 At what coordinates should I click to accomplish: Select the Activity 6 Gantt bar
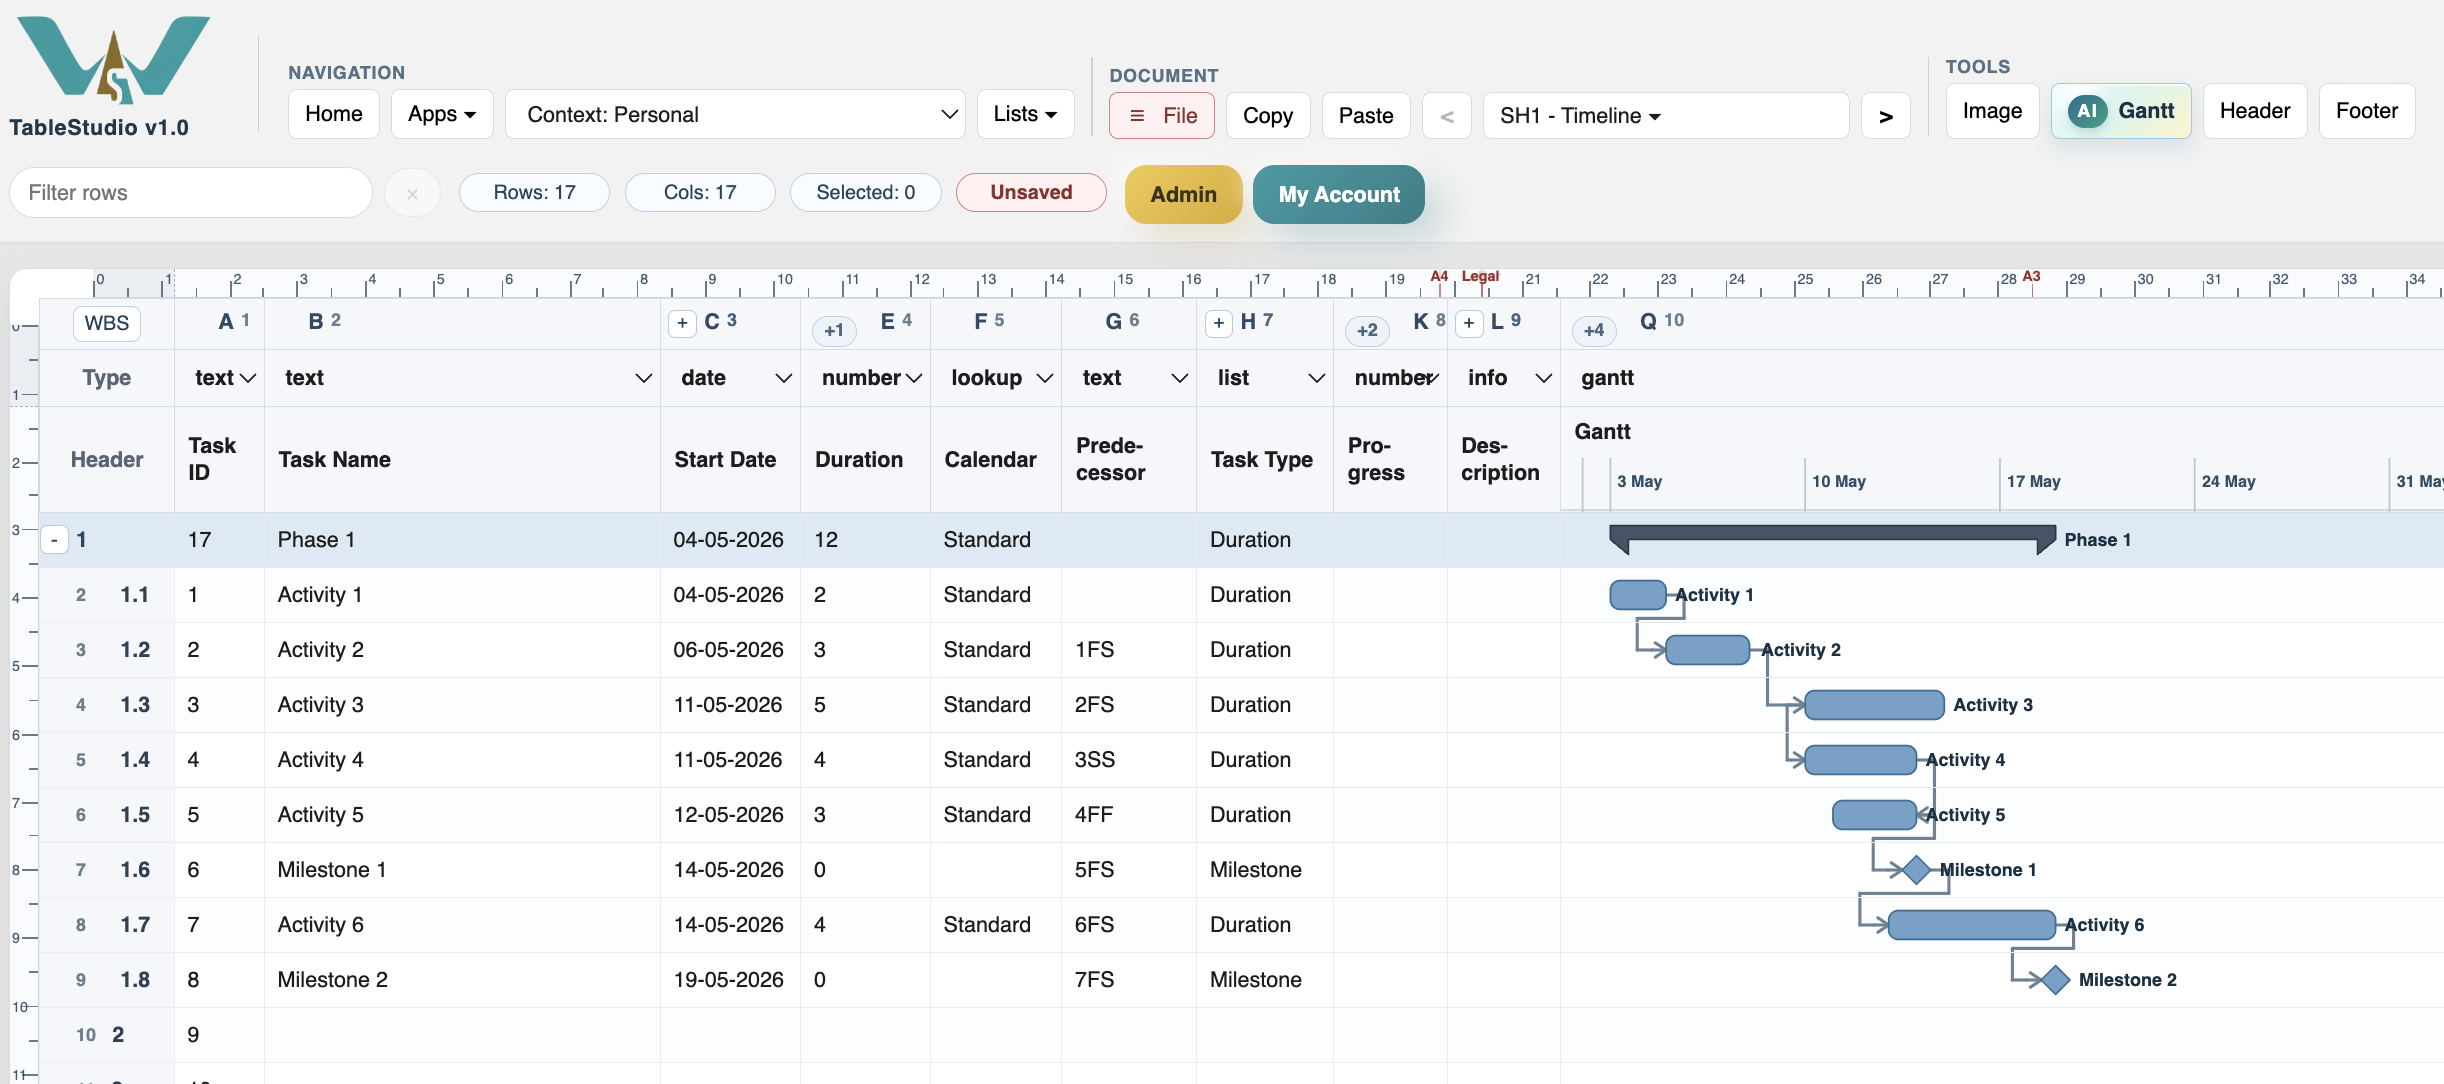pyautogui.click(x=1972, y=925)
